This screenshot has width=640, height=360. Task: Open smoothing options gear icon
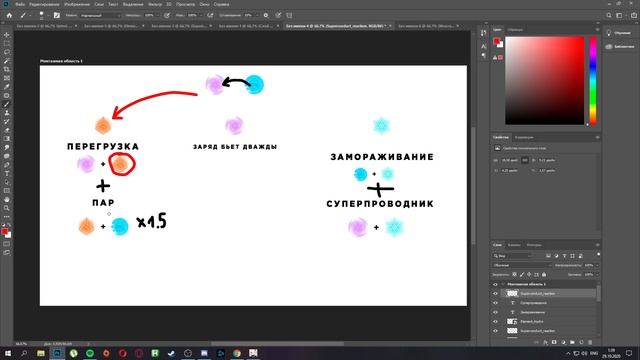266,16
